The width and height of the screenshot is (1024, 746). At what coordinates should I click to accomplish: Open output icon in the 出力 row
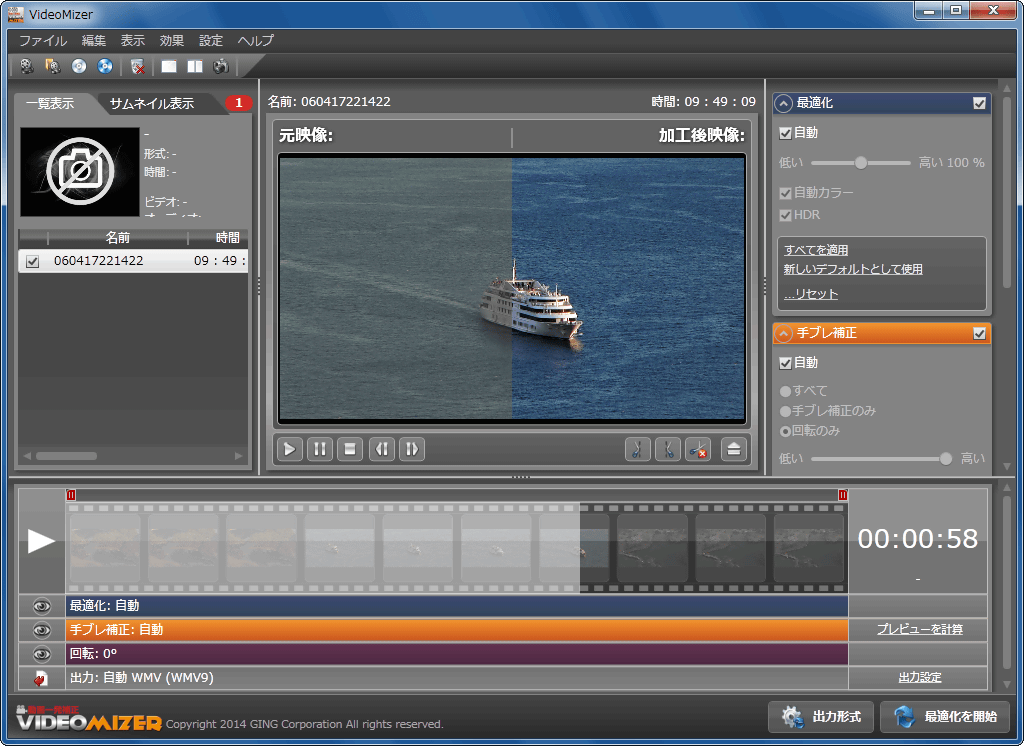coord(41,678)
